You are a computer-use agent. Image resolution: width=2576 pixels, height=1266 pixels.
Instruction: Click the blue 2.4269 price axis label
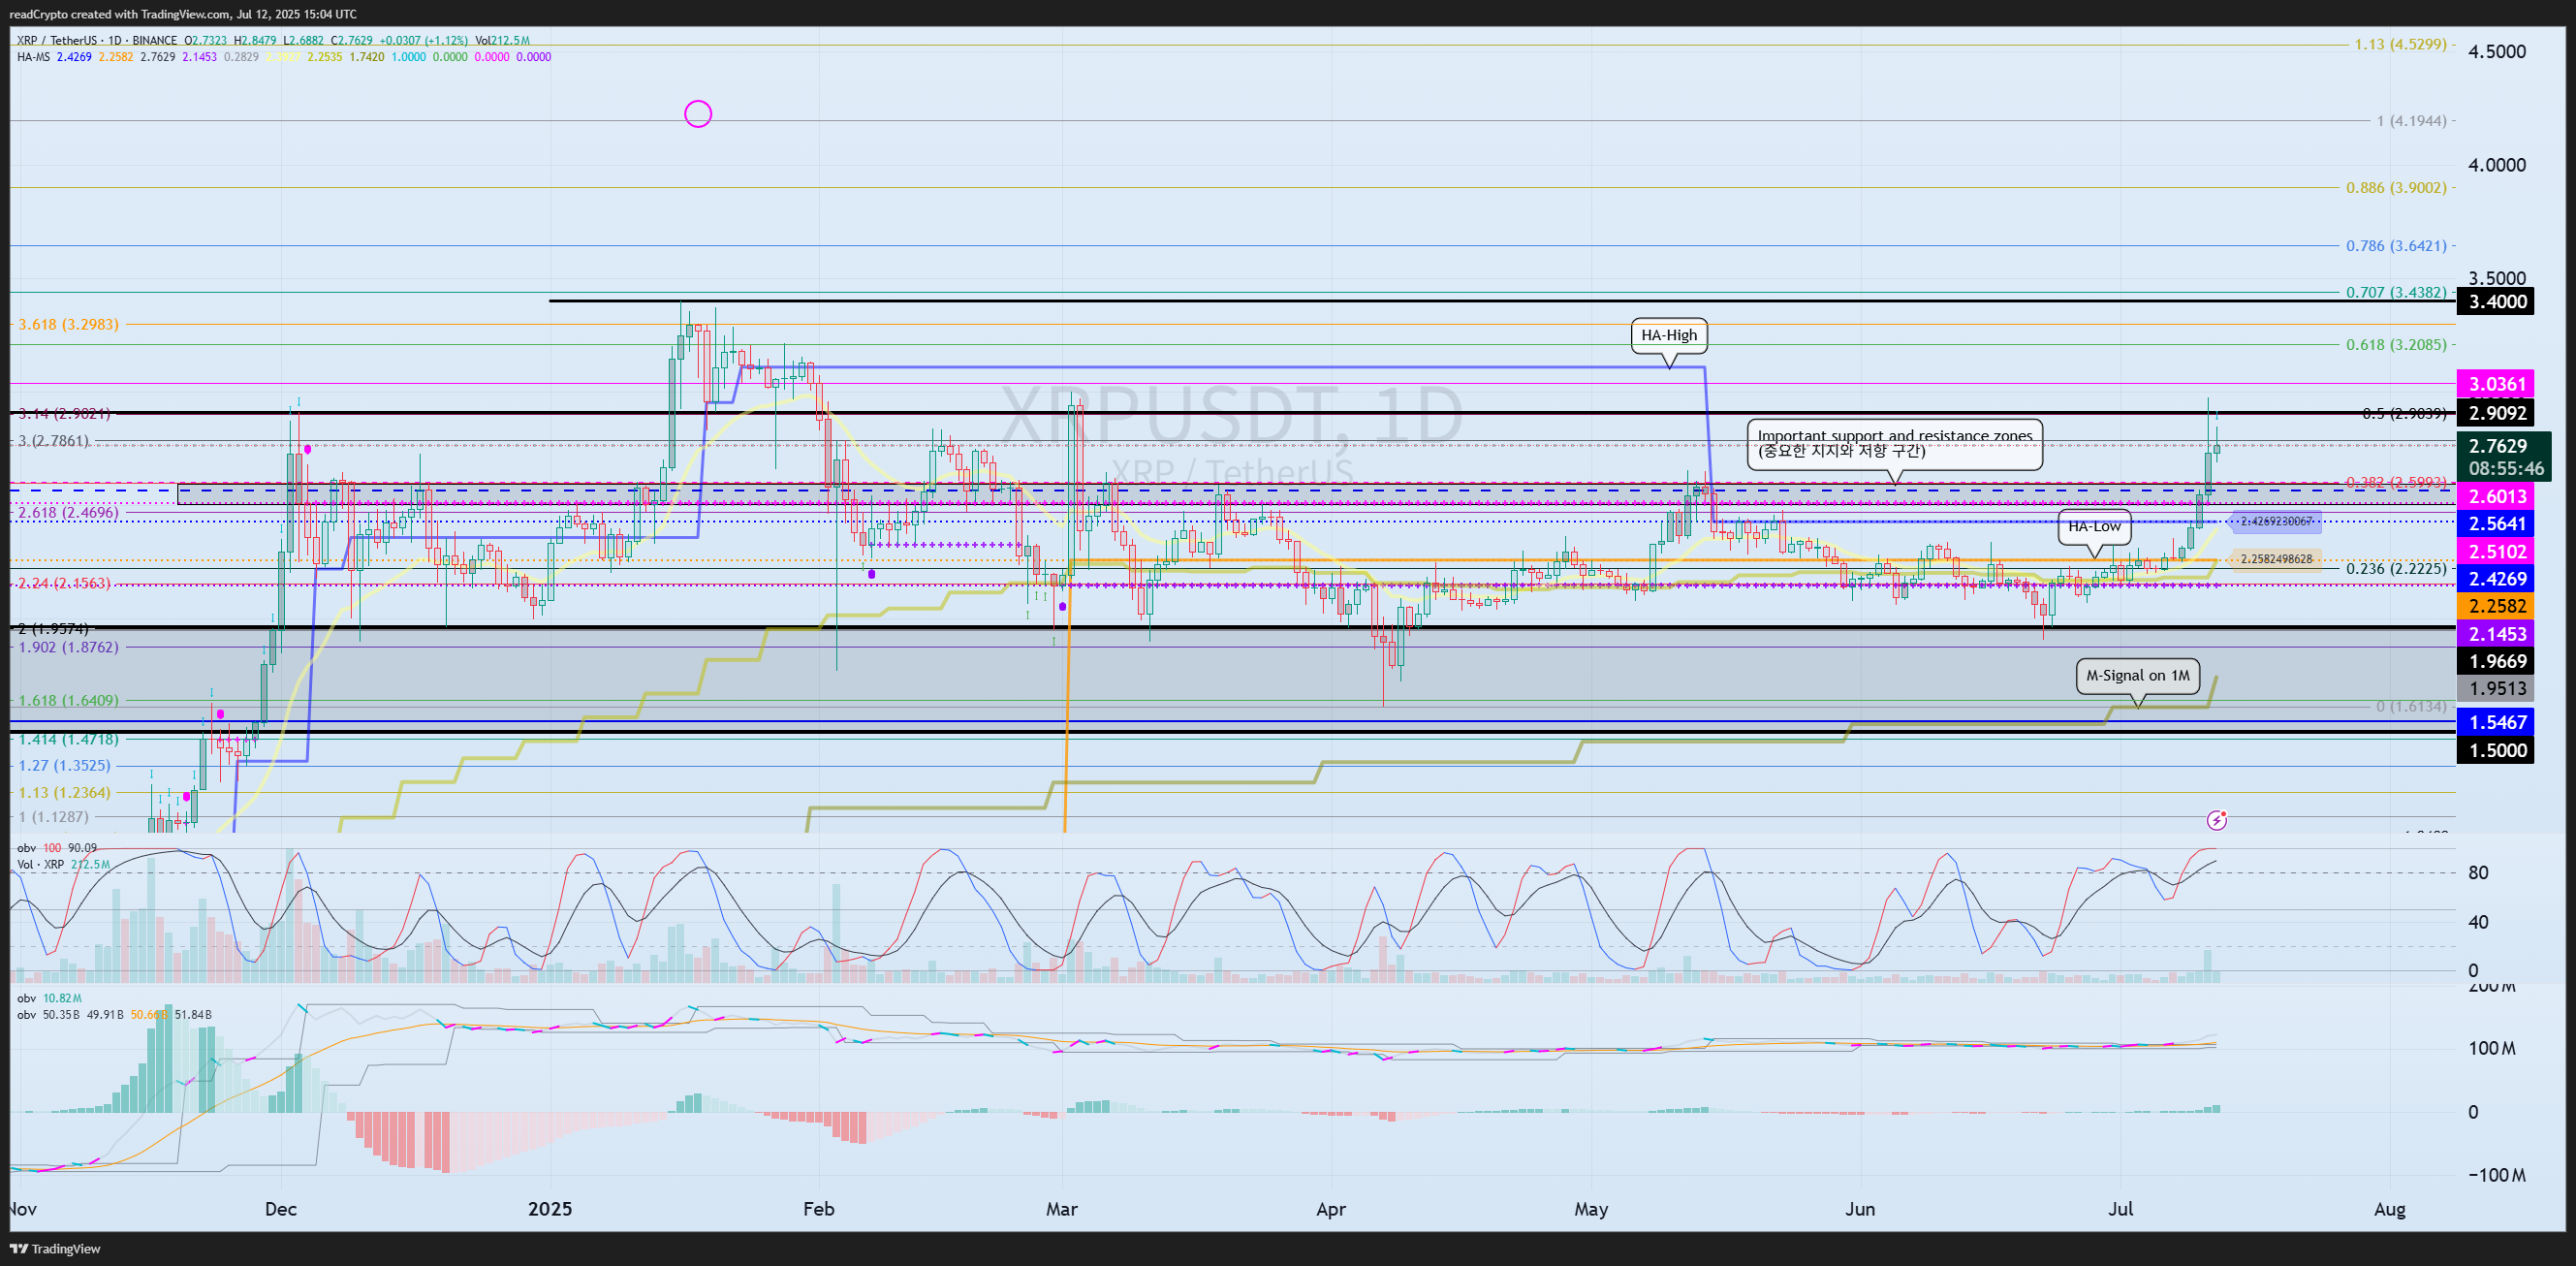pyautogui.click(x=2496, y=578)
